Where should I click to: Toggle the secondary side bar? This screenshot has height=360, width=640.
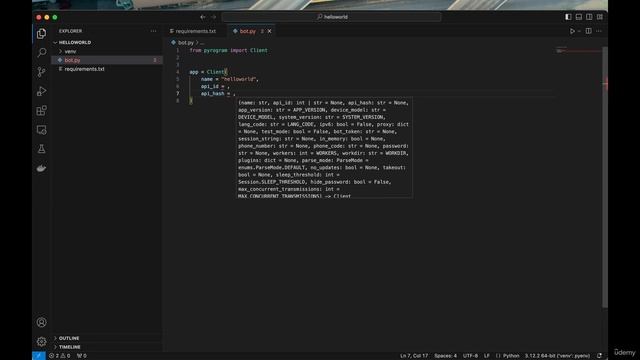pyautogui.click(x=589, y=17)
